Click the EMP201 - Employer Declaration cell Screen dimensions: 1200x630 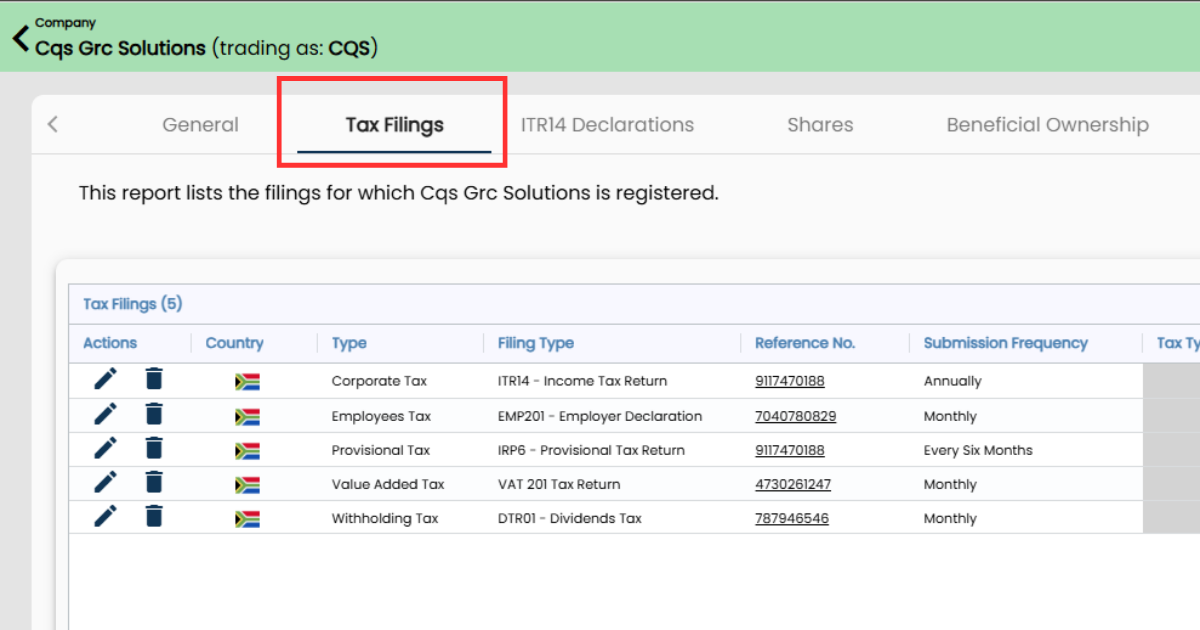pos(600,416)
